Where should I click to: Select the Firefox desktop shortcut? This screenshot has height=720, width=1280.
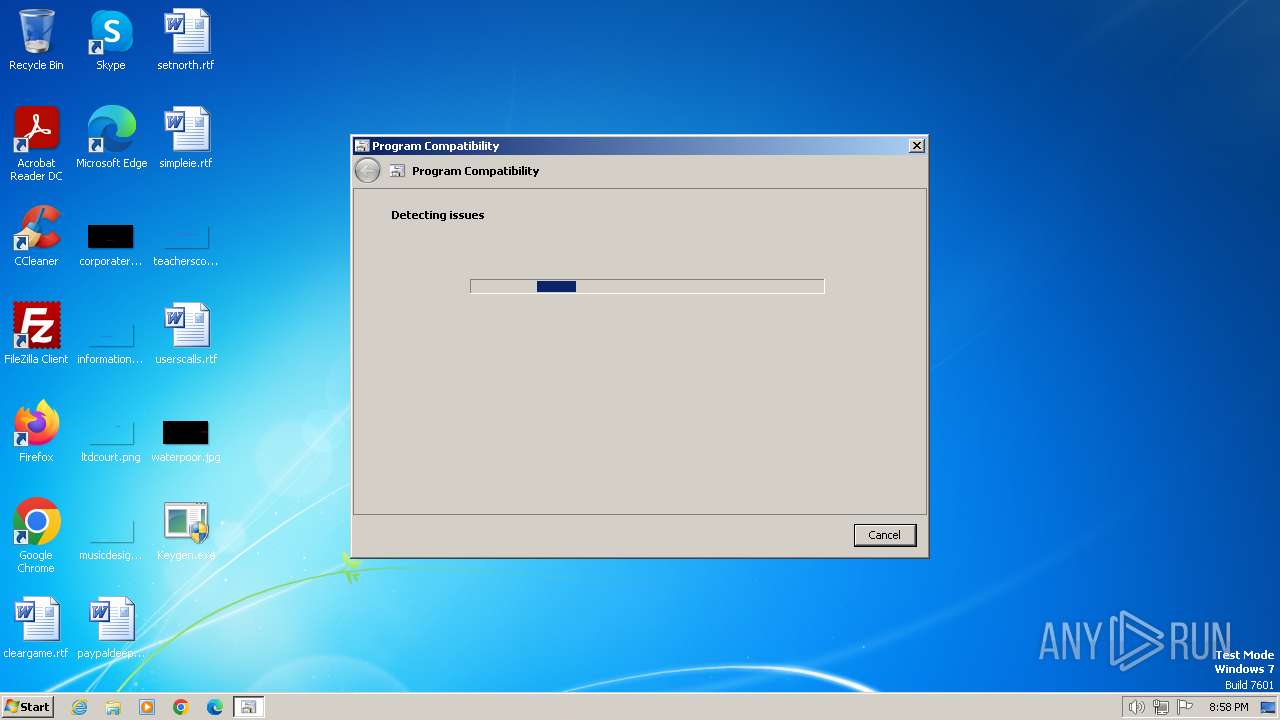36,432
